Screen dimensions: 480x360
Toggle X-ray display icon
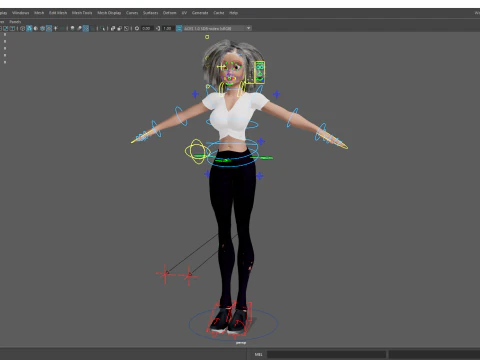click(x=113, y=28)
